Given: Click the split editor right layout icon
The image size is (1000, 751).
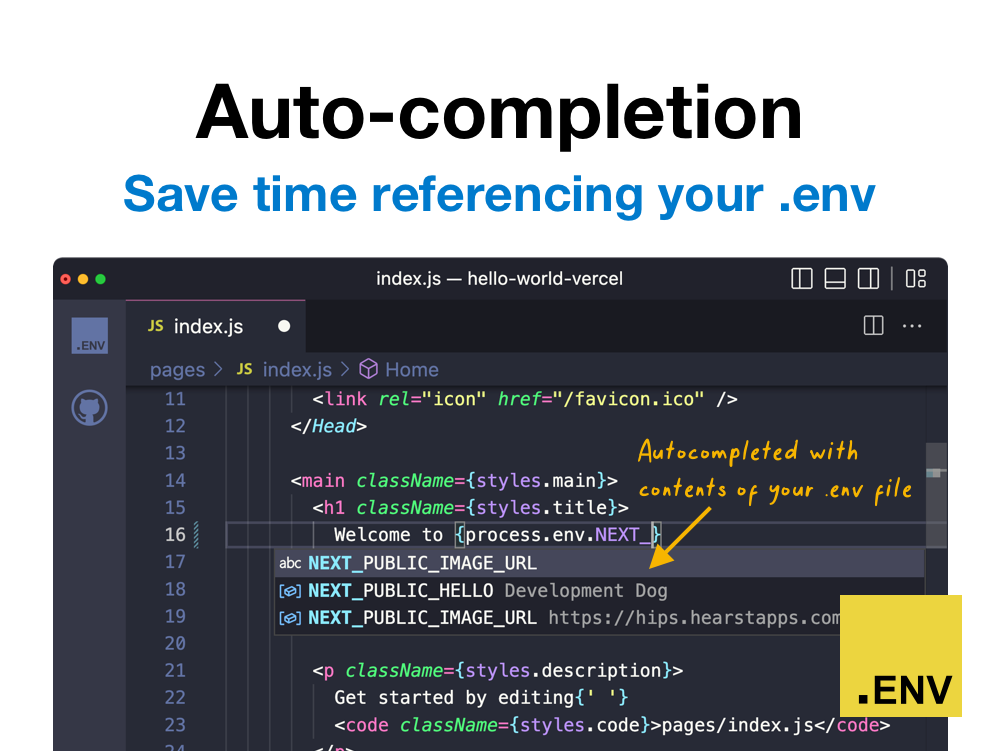Looking at the screenshot, I should coord(868,279).
